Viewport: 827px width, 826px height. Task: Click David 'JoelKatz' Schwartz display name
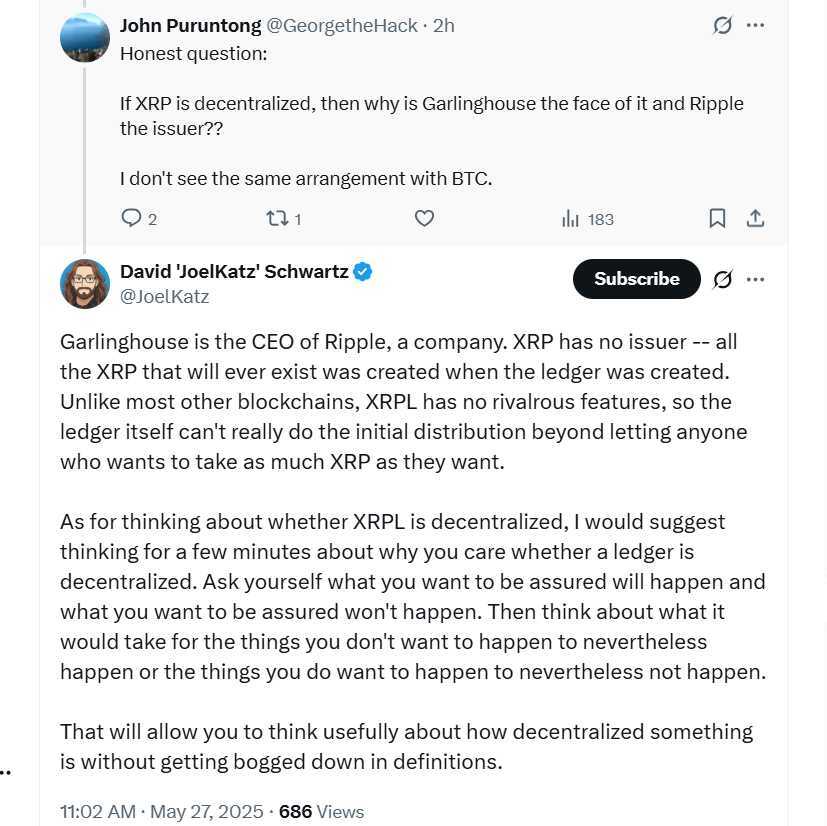pos(234,272)
